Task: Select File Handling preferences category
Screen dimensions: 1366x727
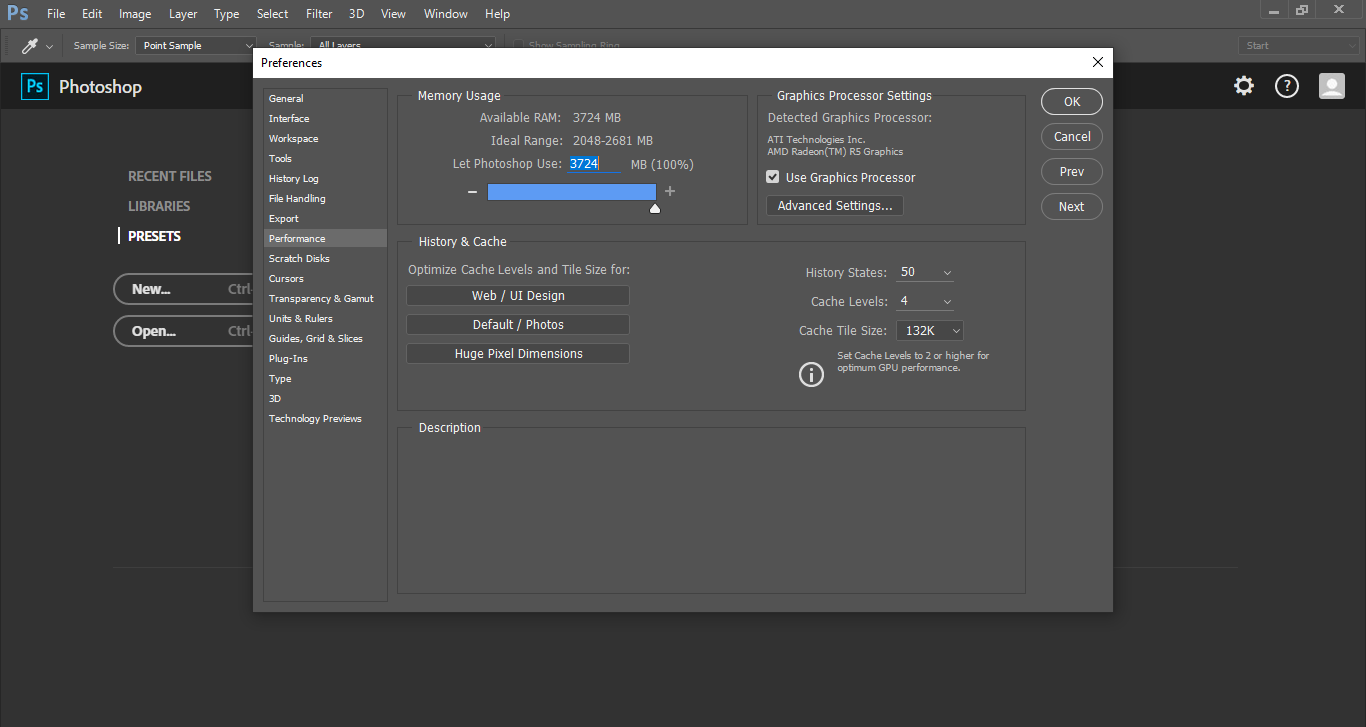Action: (325, 199)
